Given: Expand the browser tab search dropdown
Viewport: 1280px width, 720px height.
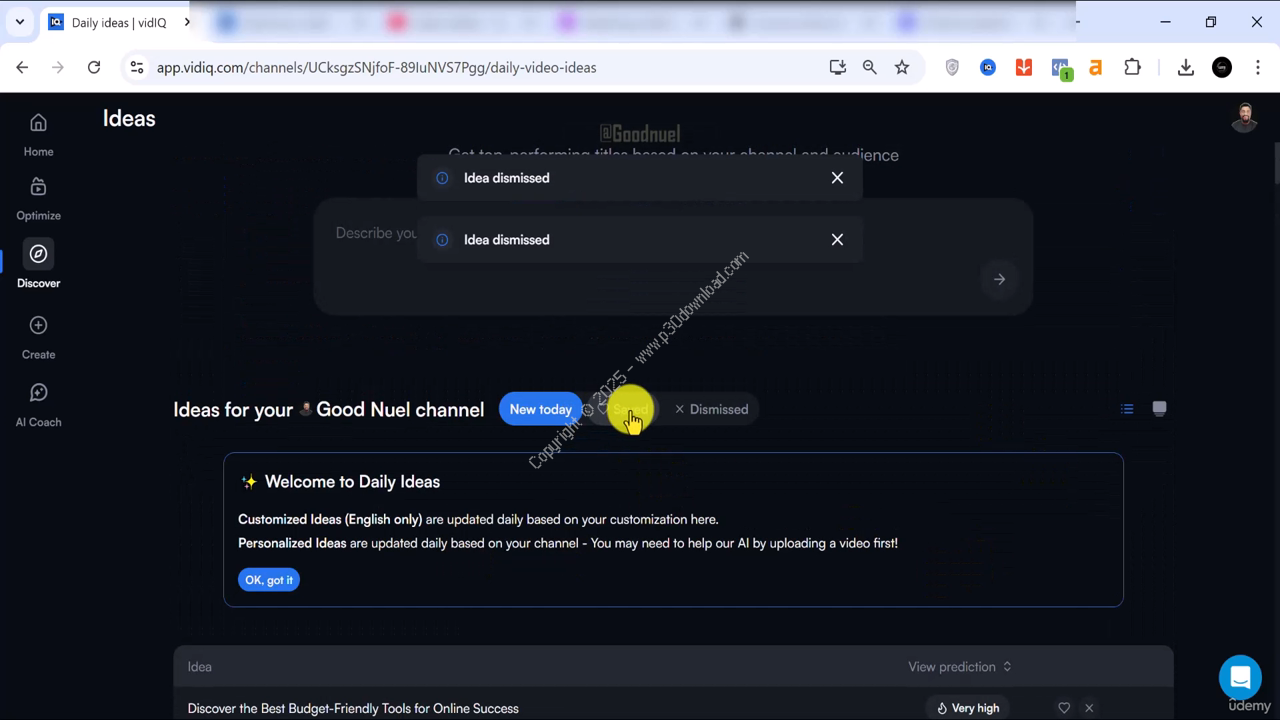Looking at the screenshot, I should (19, 22).
